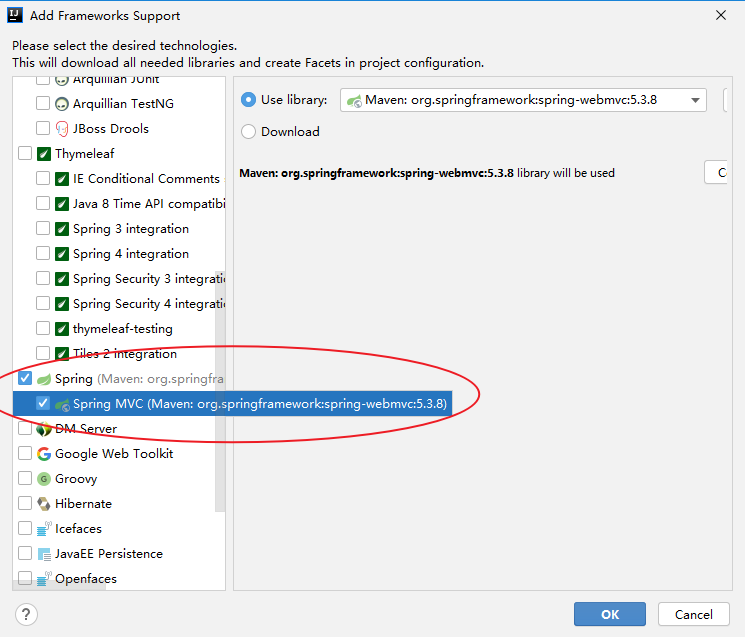The image size is (745, 637).
Task: Open the help question mark button
Action: click(x=26, y=614)
